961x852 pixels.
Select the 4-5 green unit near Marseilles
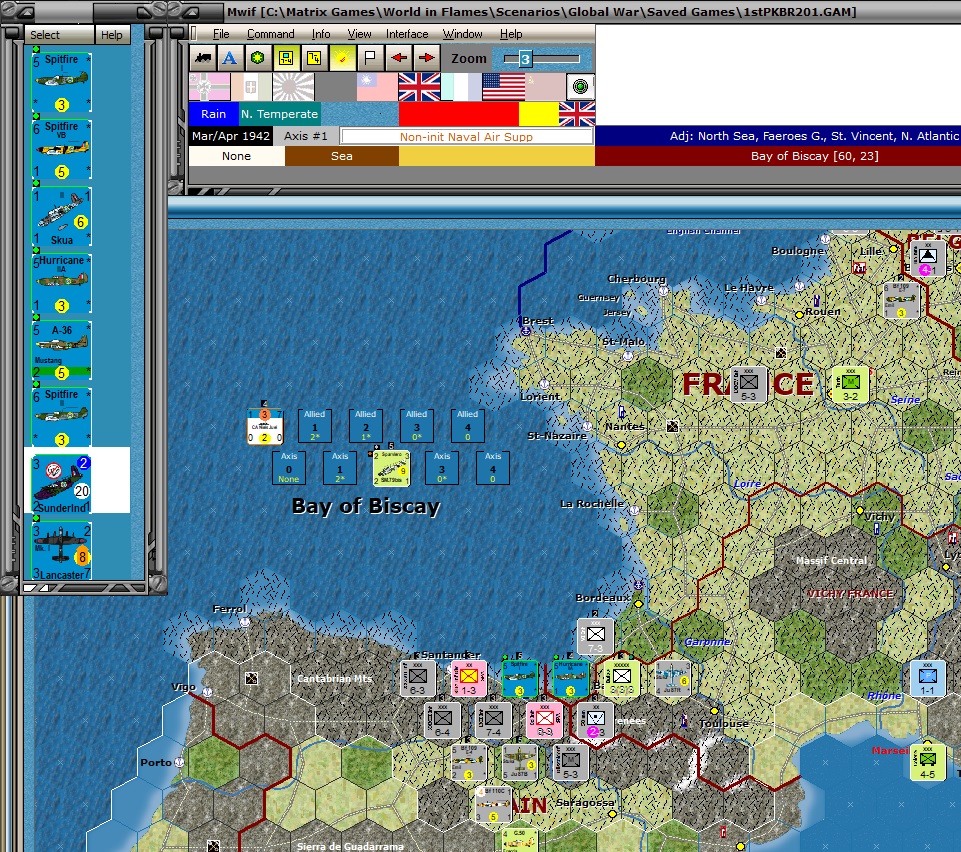coord(927,762)
